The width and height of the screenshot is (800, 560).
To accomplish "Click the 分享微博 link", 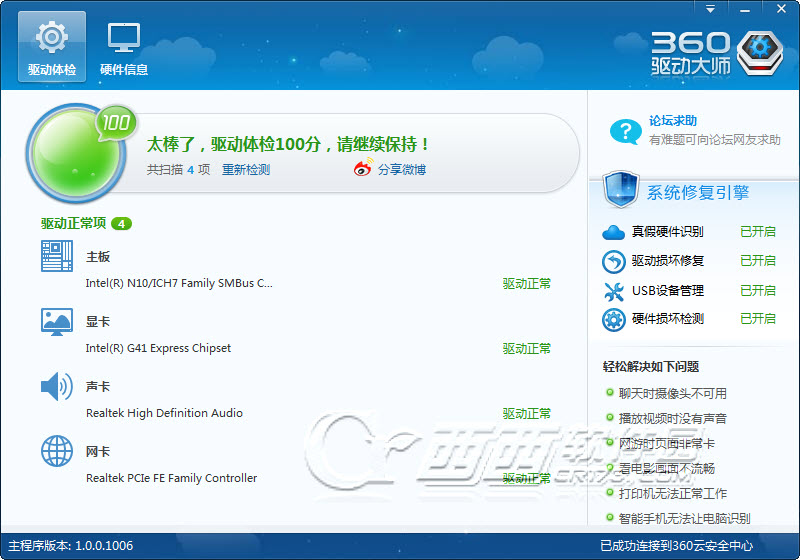I will [402, 169].
